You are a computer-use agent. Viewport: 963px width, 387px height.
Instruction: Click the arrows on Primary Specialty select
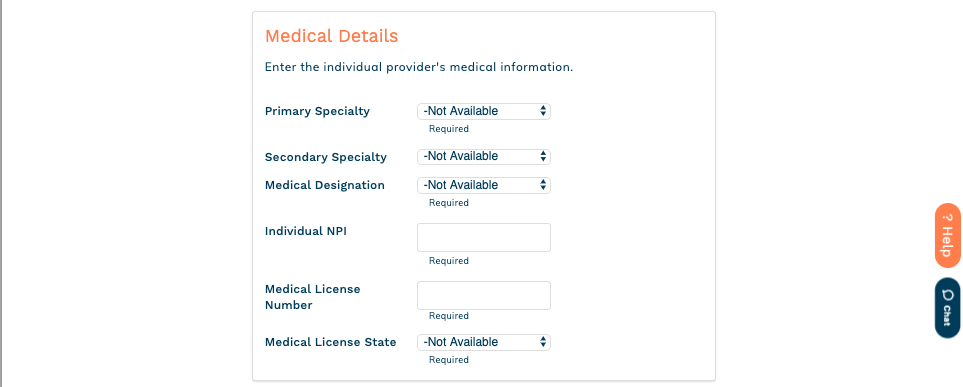click(x=543, y=111)
